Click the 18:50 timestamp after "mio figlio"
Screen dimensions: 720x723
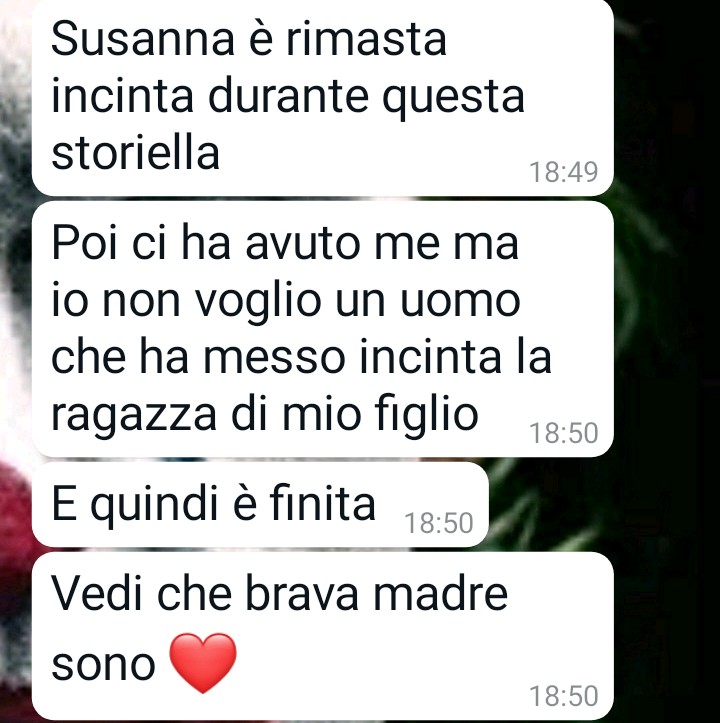coord(564,433)
